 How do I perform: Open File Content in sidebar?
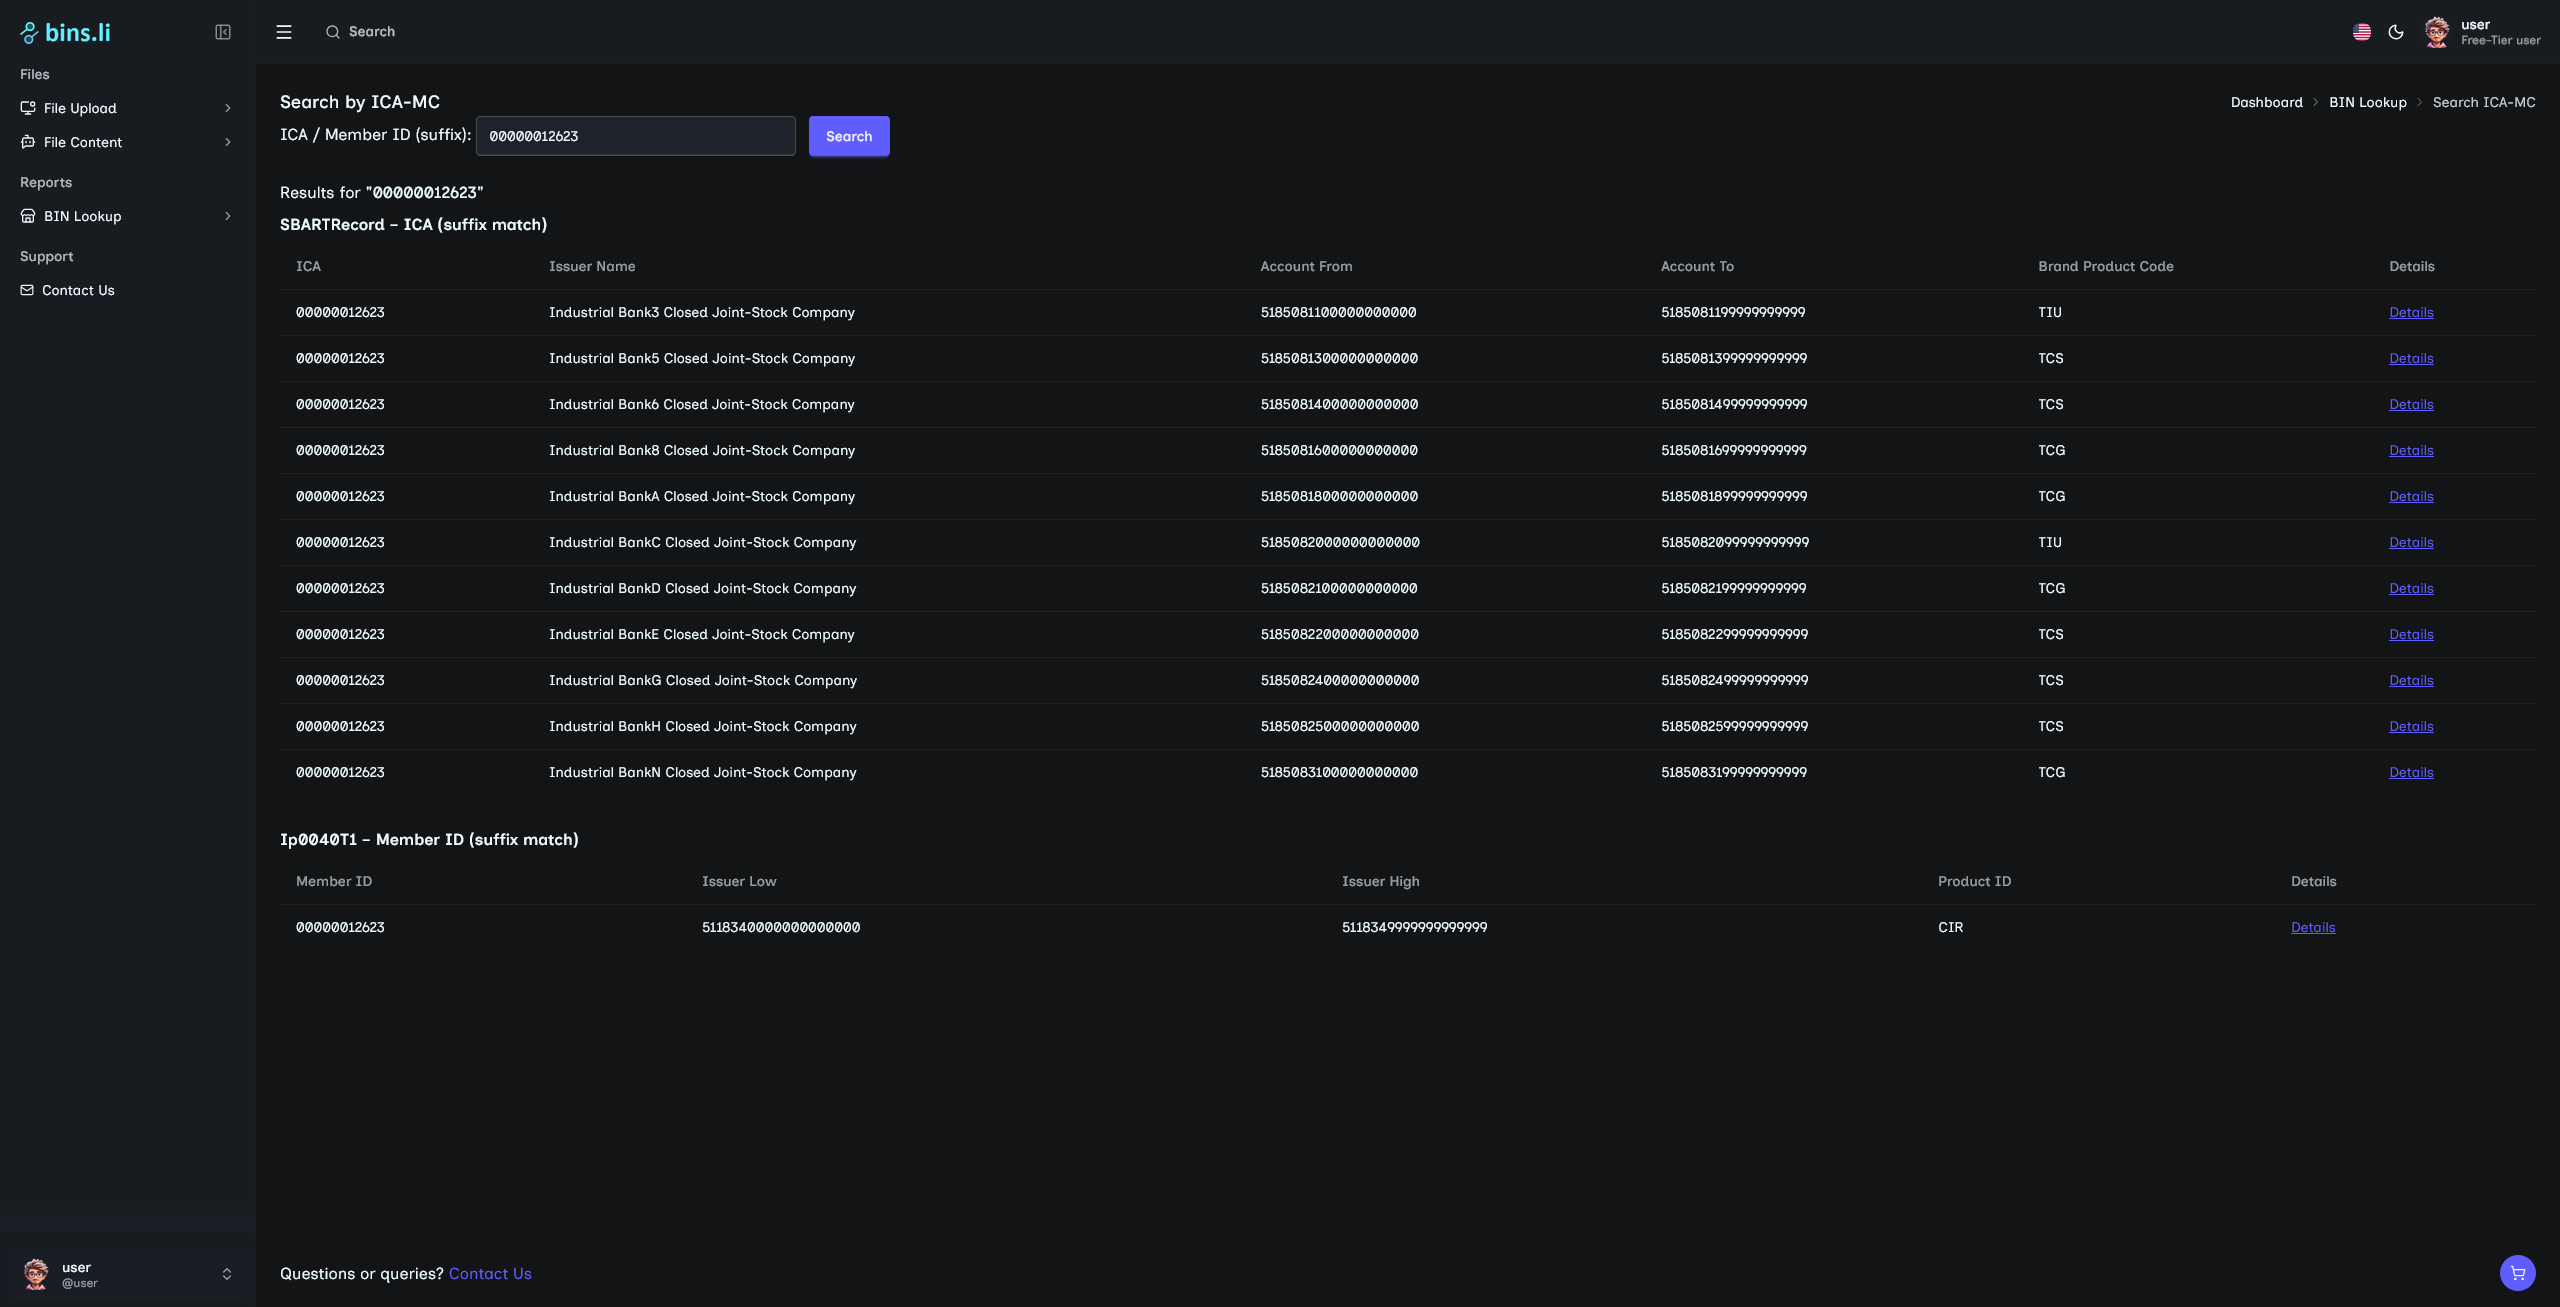coord(127,142)
